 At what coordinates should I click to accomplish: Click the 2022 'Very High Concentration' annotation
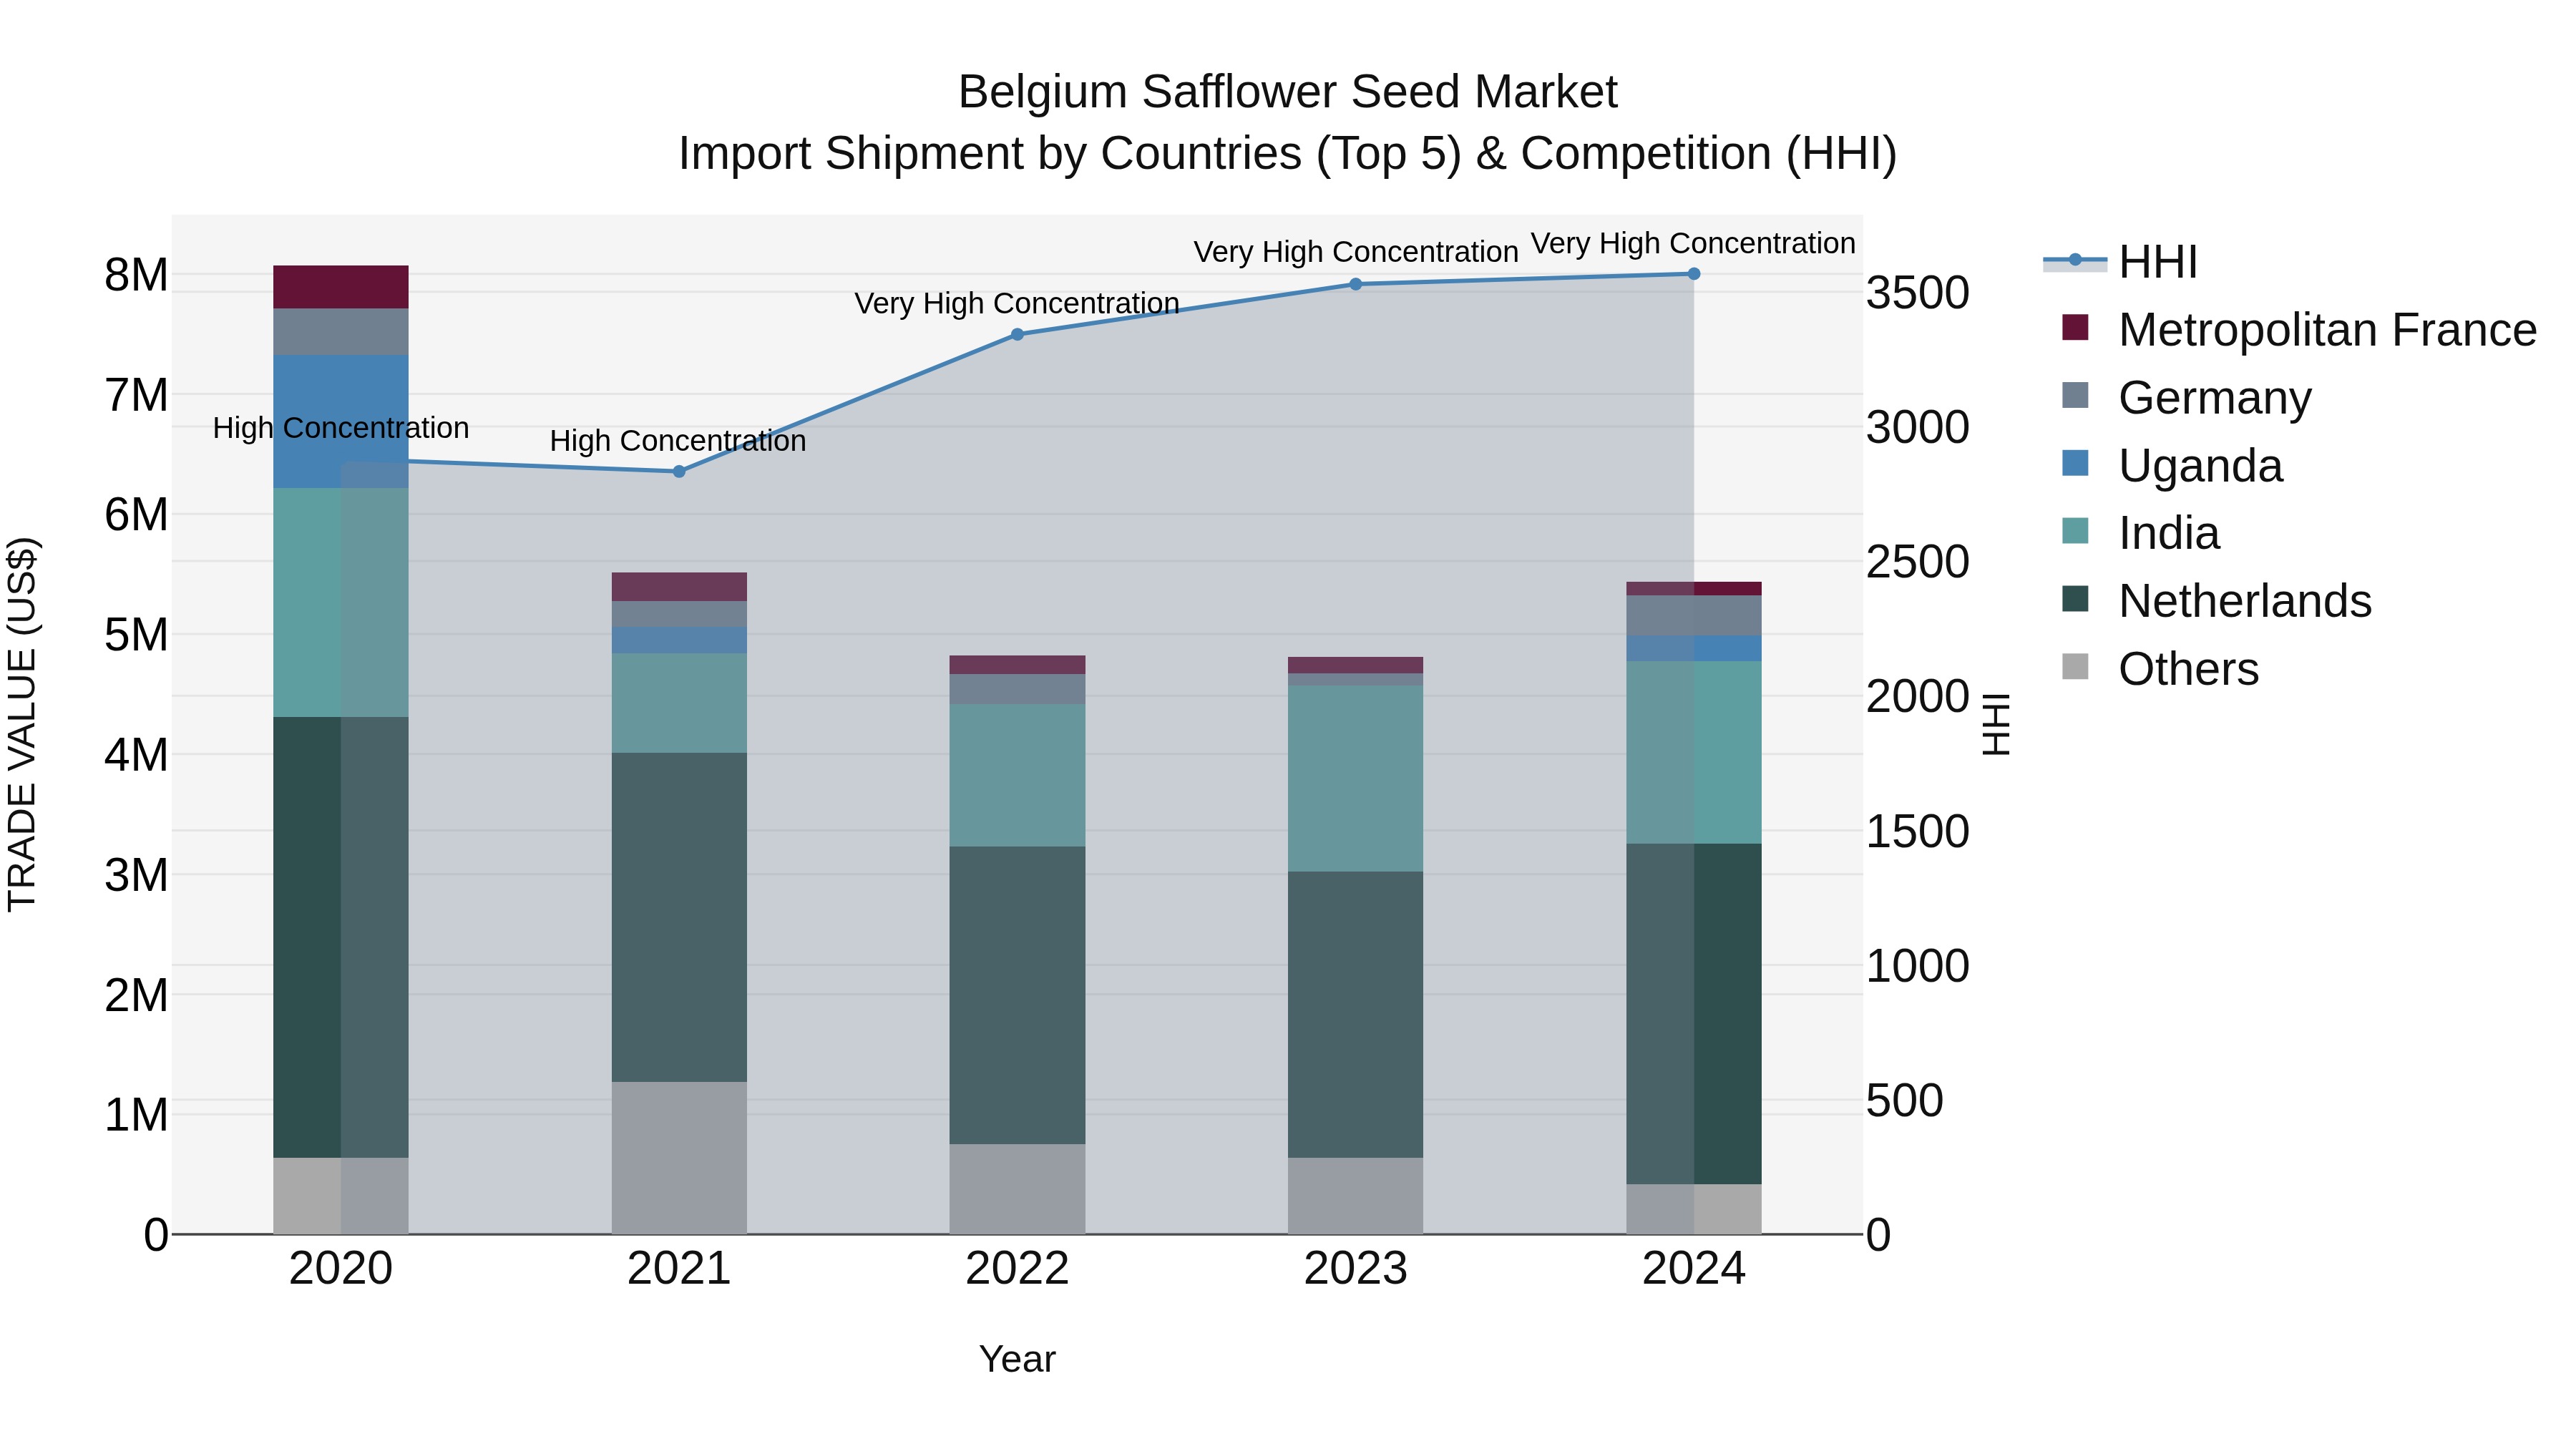click(1017, 303)
